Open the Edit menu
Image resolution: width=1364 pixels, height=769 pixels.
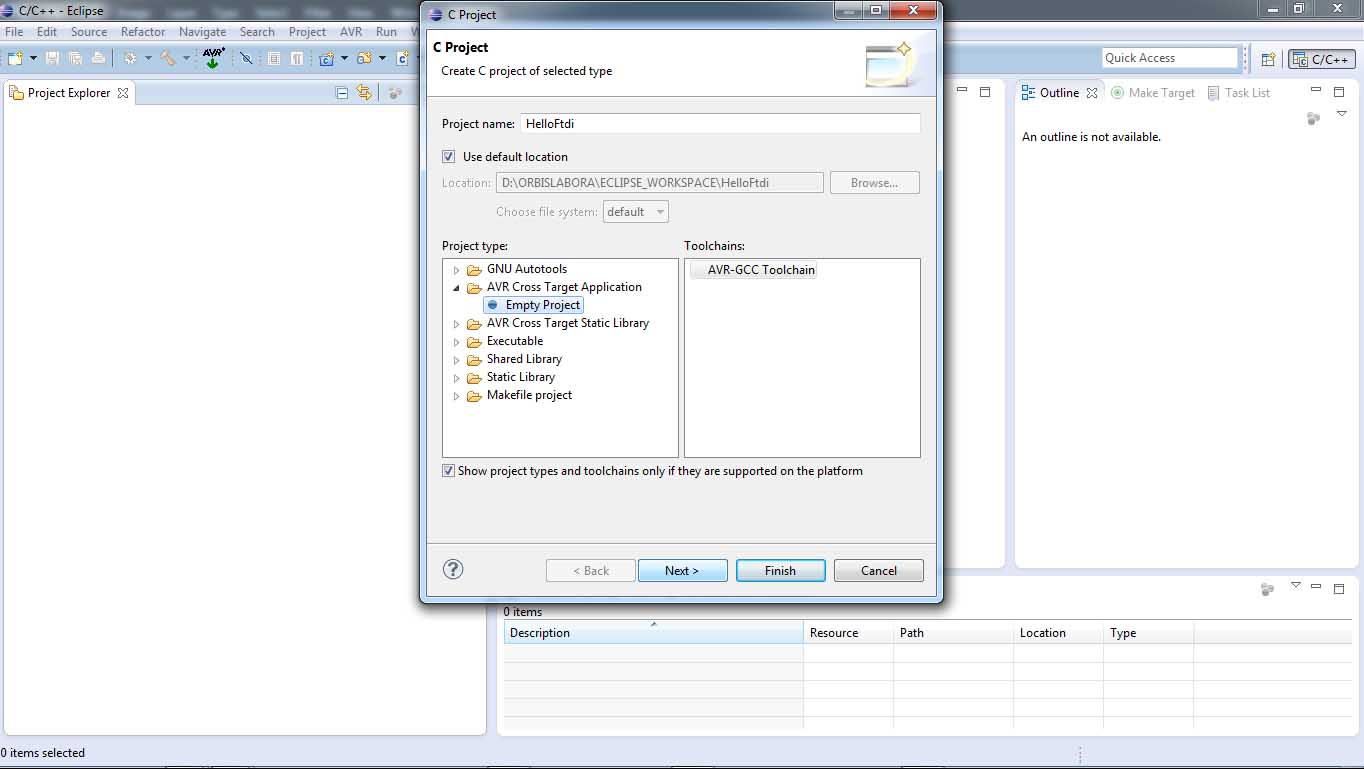click(47, 32)
